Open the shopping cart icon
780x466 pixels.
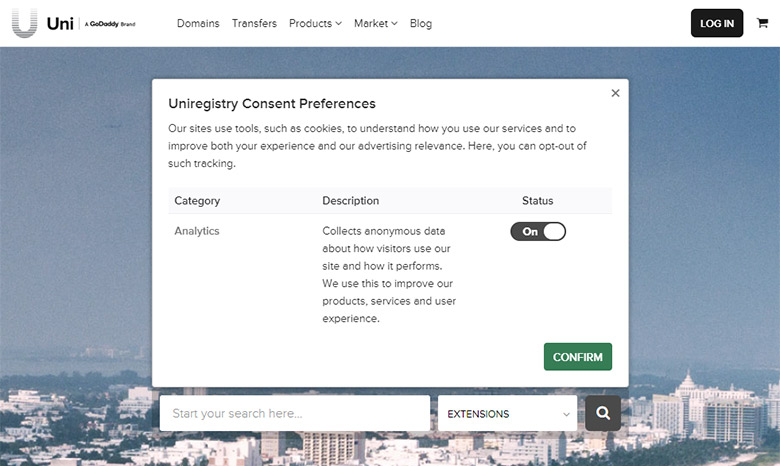tap(762, 23)
